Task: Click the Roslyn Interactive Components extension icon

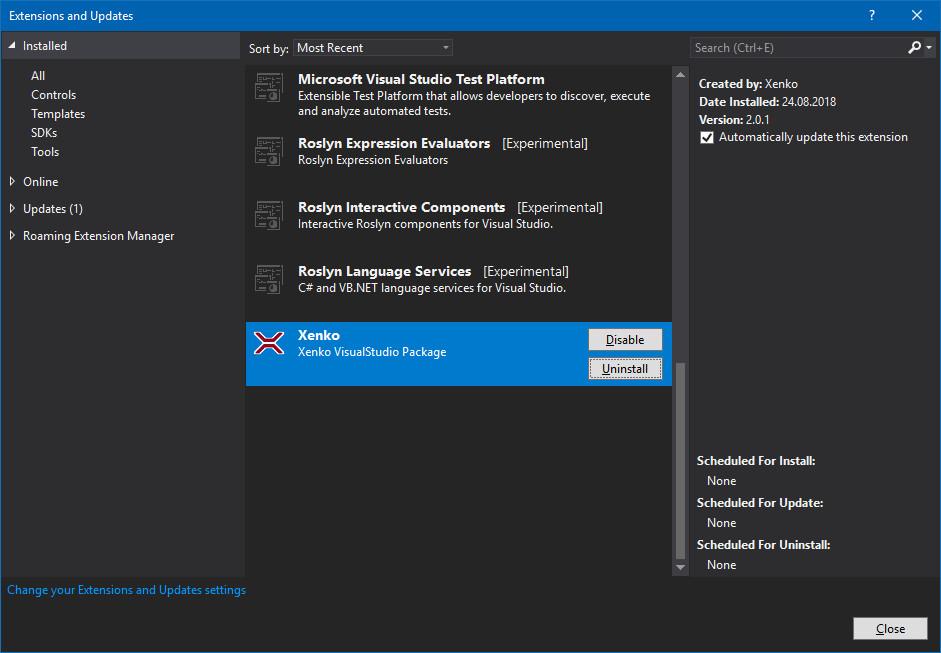Action: click(x=269, y=215)
